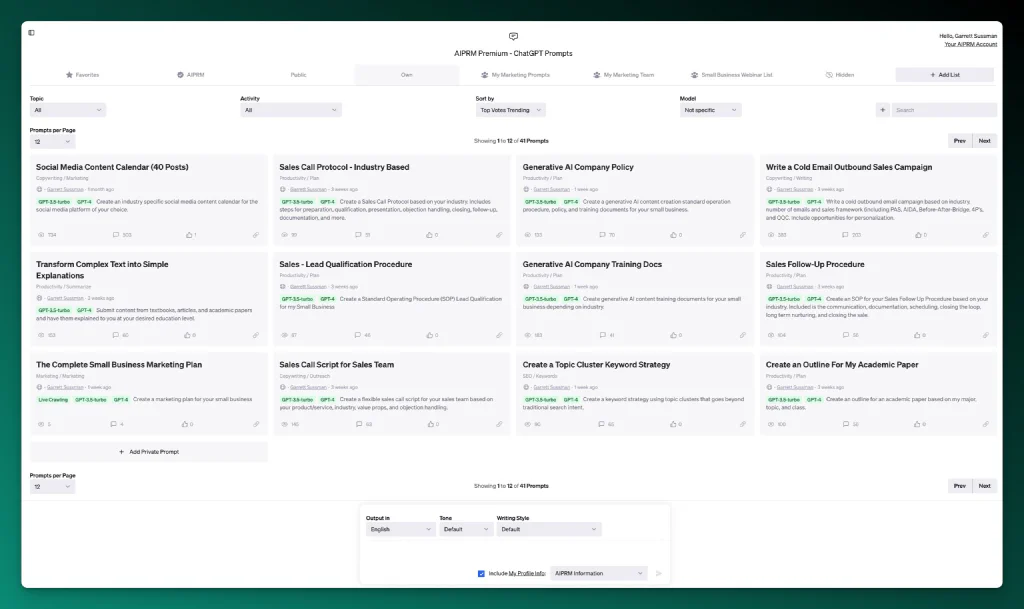Open bottom Prompts per Page dropdown
Image resolution: width=1024 pixels, height=609 pixels.
(52, 486)
